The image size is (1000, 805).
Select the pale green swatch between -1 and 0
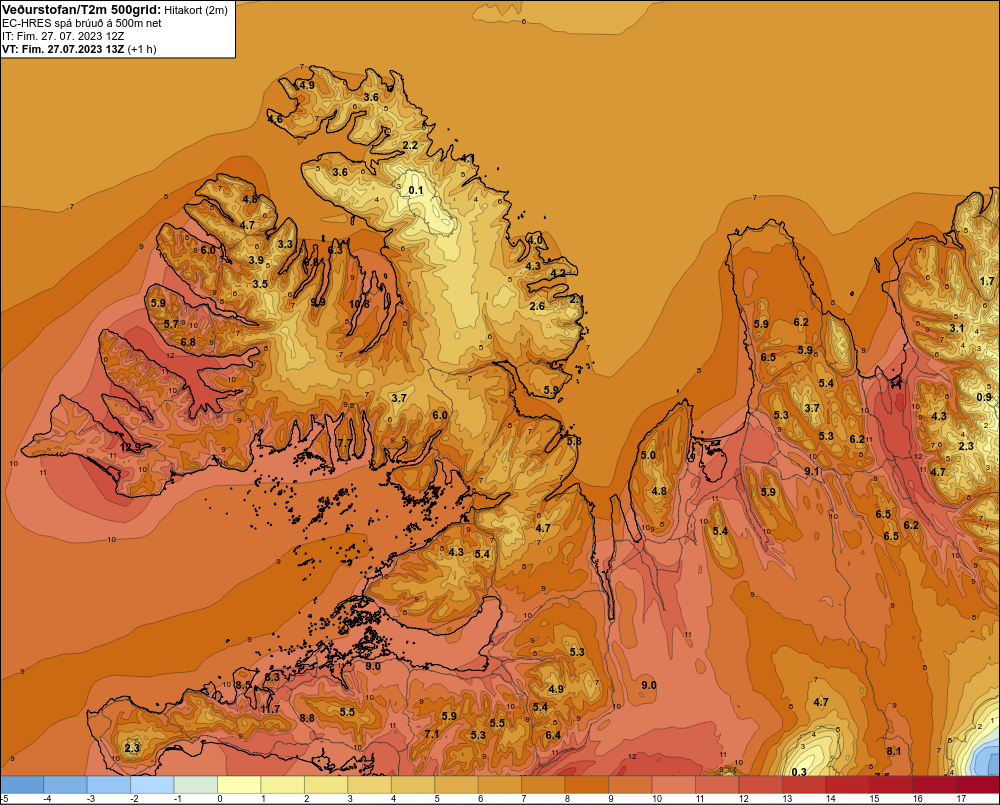pyautogui.click(x=196, y=785)
